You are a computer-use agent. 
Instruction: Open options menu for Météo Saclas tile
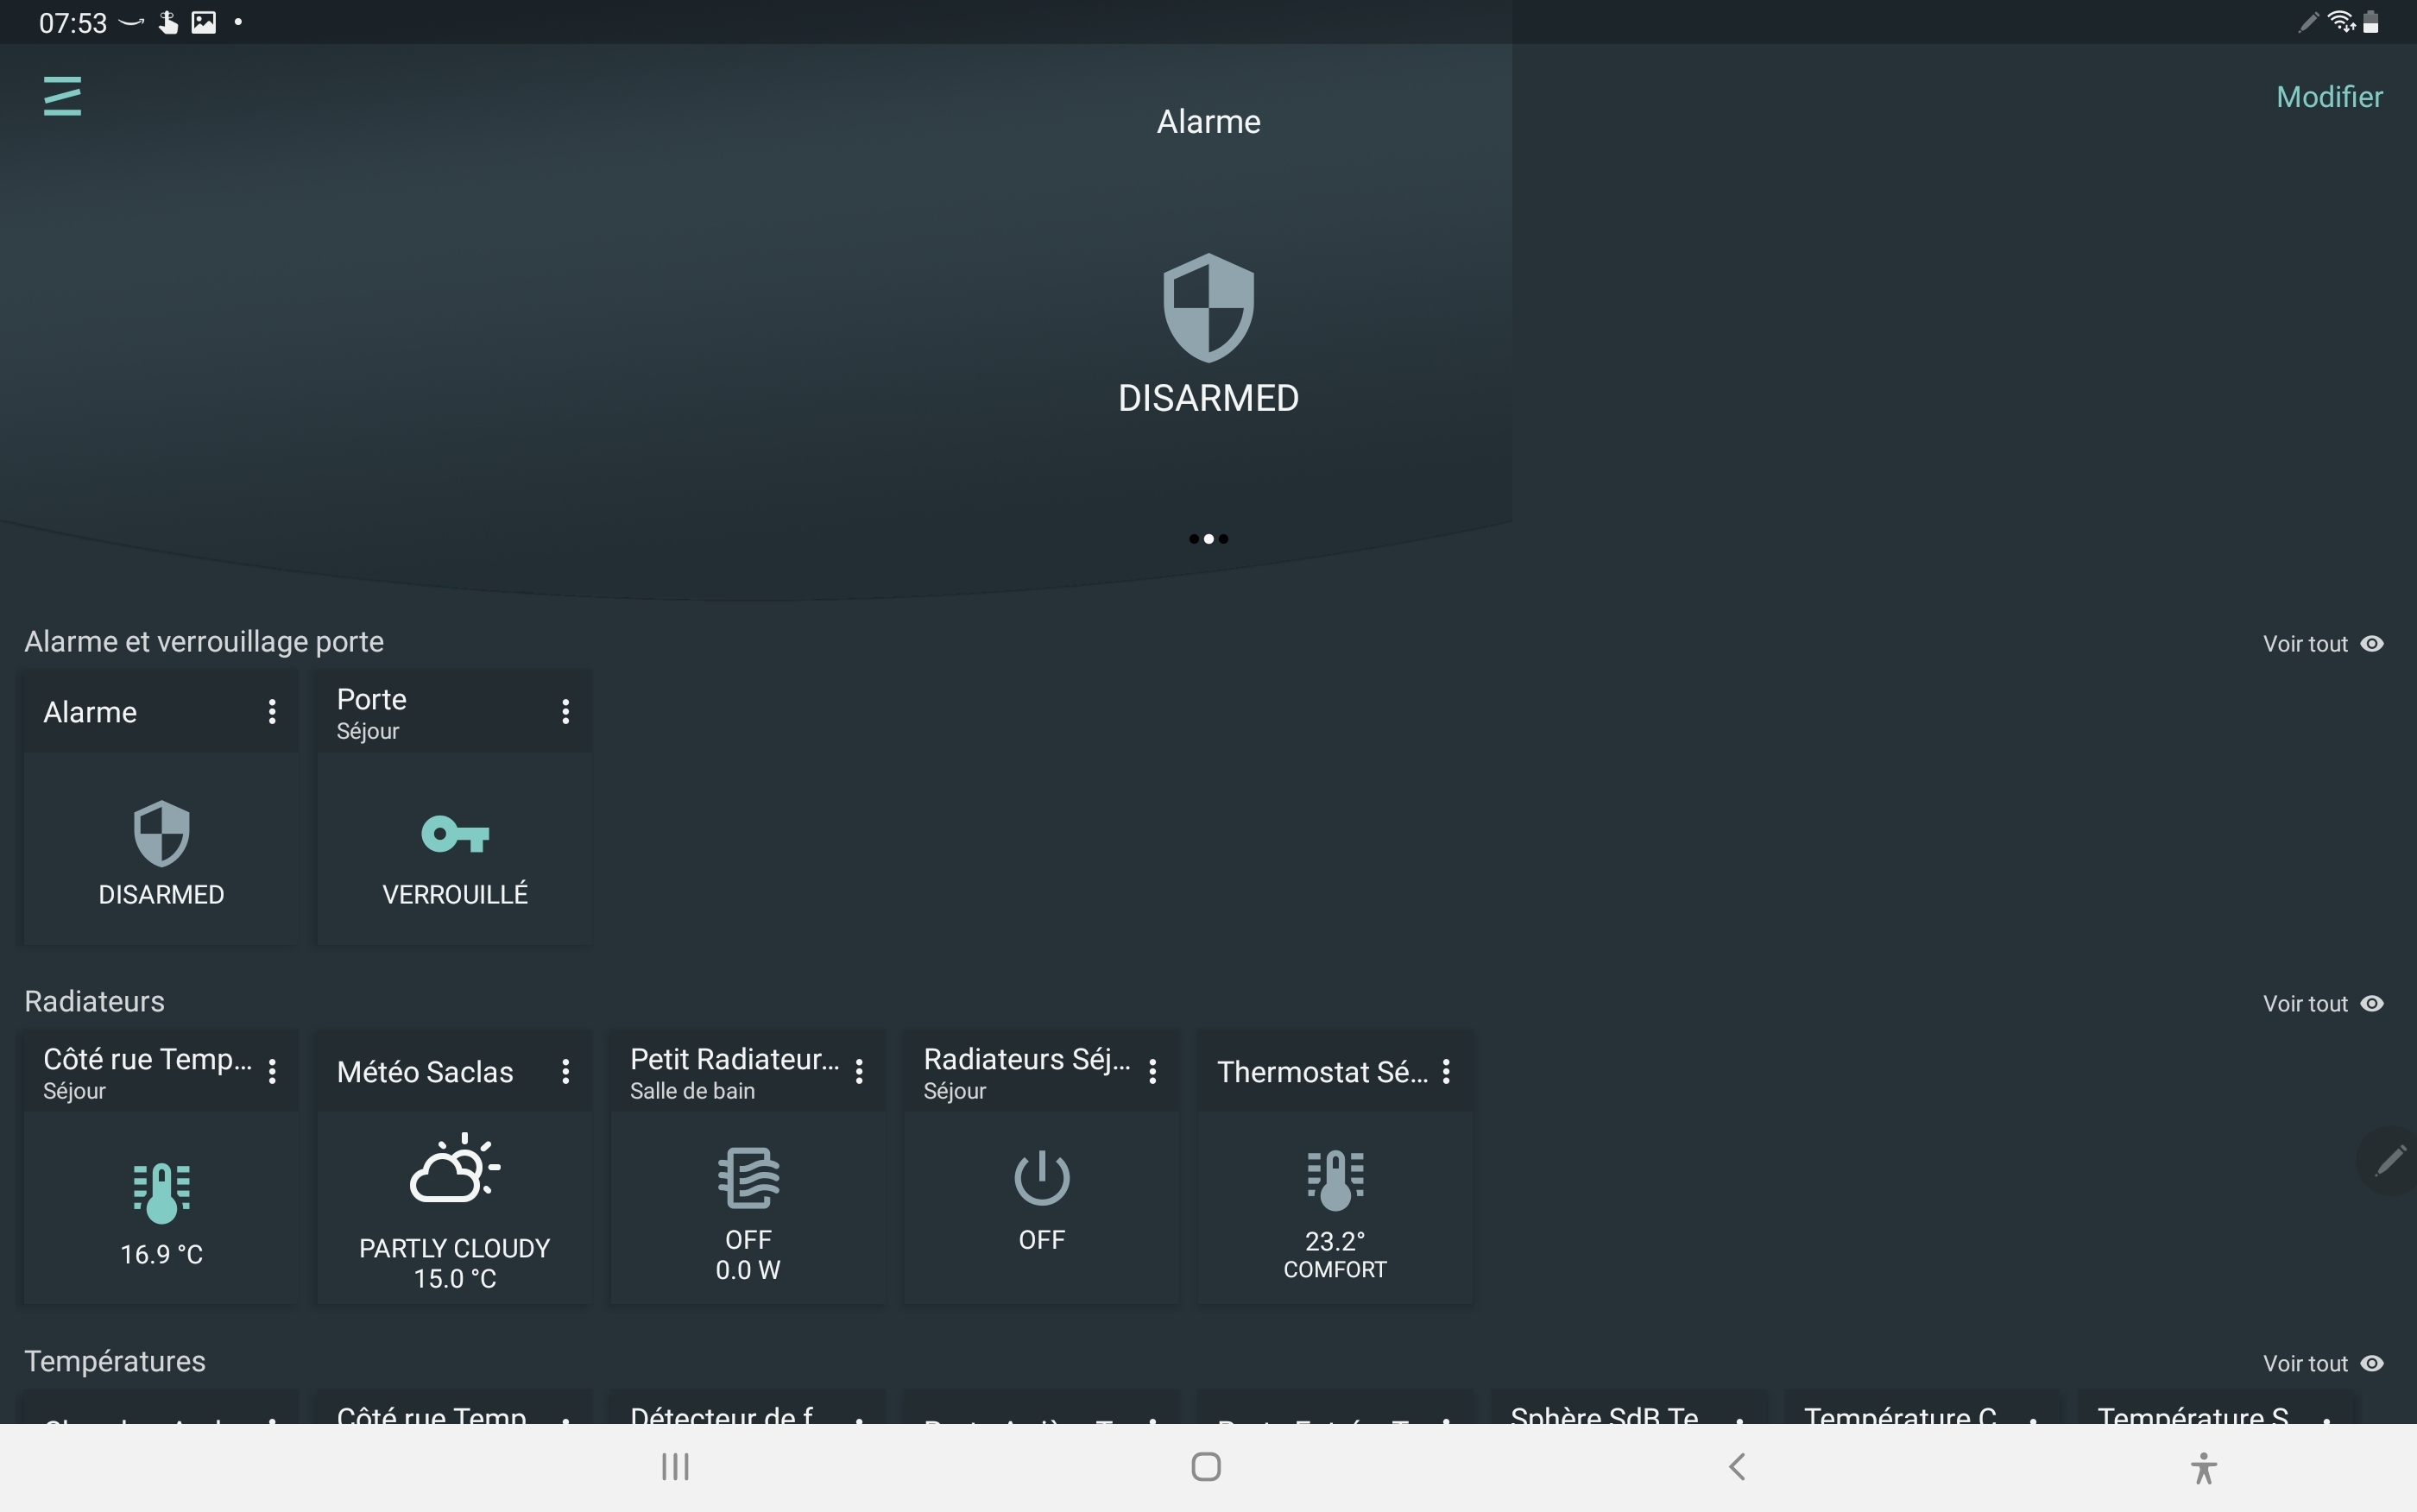click(x=566, y=1072)
